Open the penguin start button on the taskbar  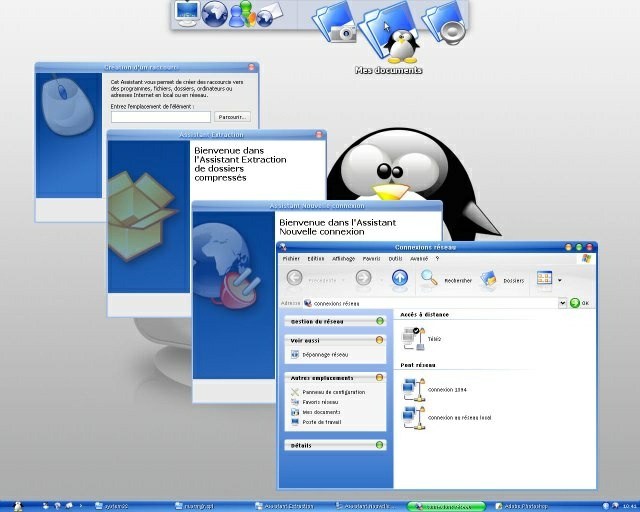coord(18,506)
